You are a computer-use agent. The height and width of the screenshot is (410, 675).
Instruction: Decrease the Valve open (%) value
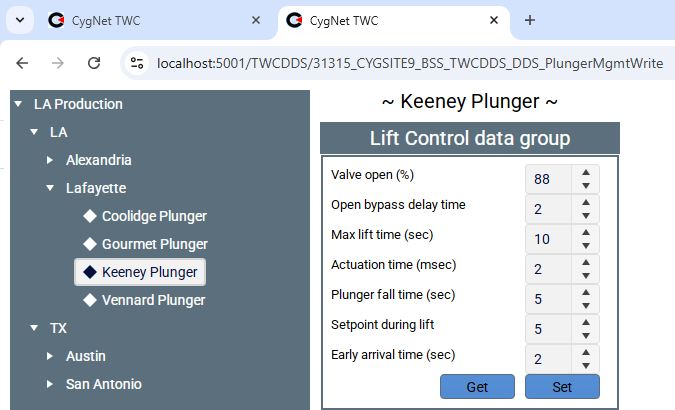pos(585,186)
